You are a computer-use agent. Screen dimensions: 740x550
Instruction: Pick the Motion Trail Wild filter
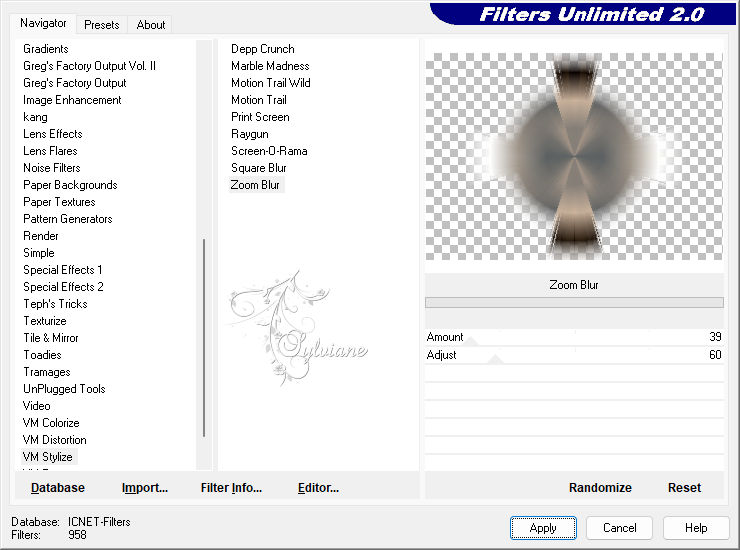pos(270,83)
